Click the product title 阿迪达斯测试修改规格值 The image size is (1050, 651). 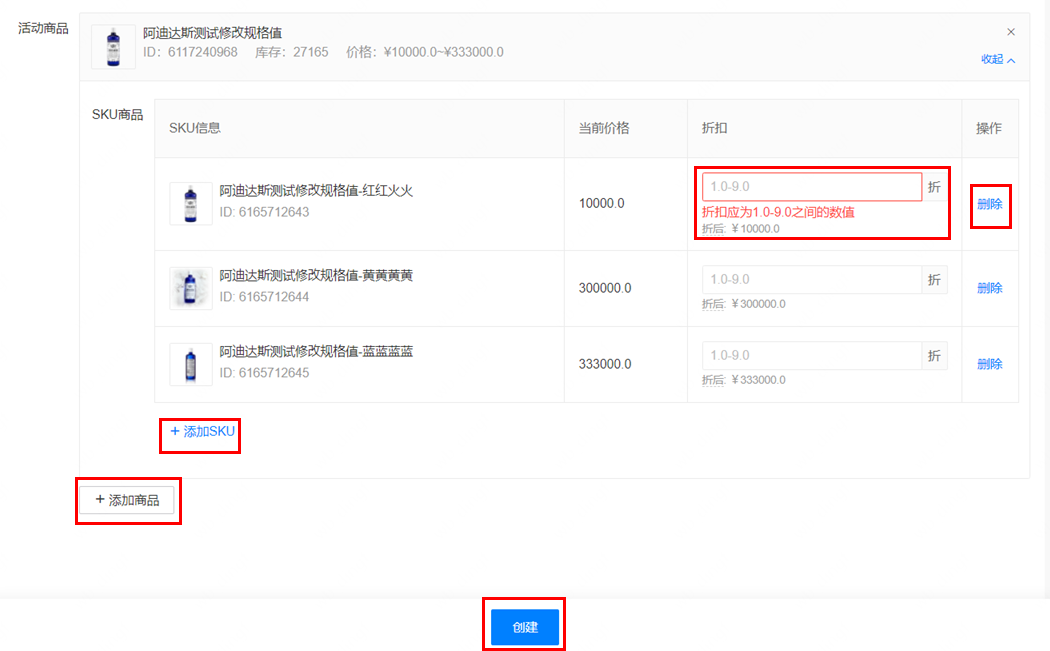point(212,34)
